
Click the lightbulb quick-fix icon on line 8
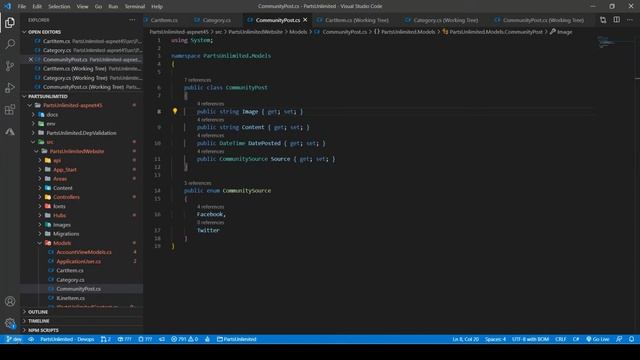(x=175, y=111)
